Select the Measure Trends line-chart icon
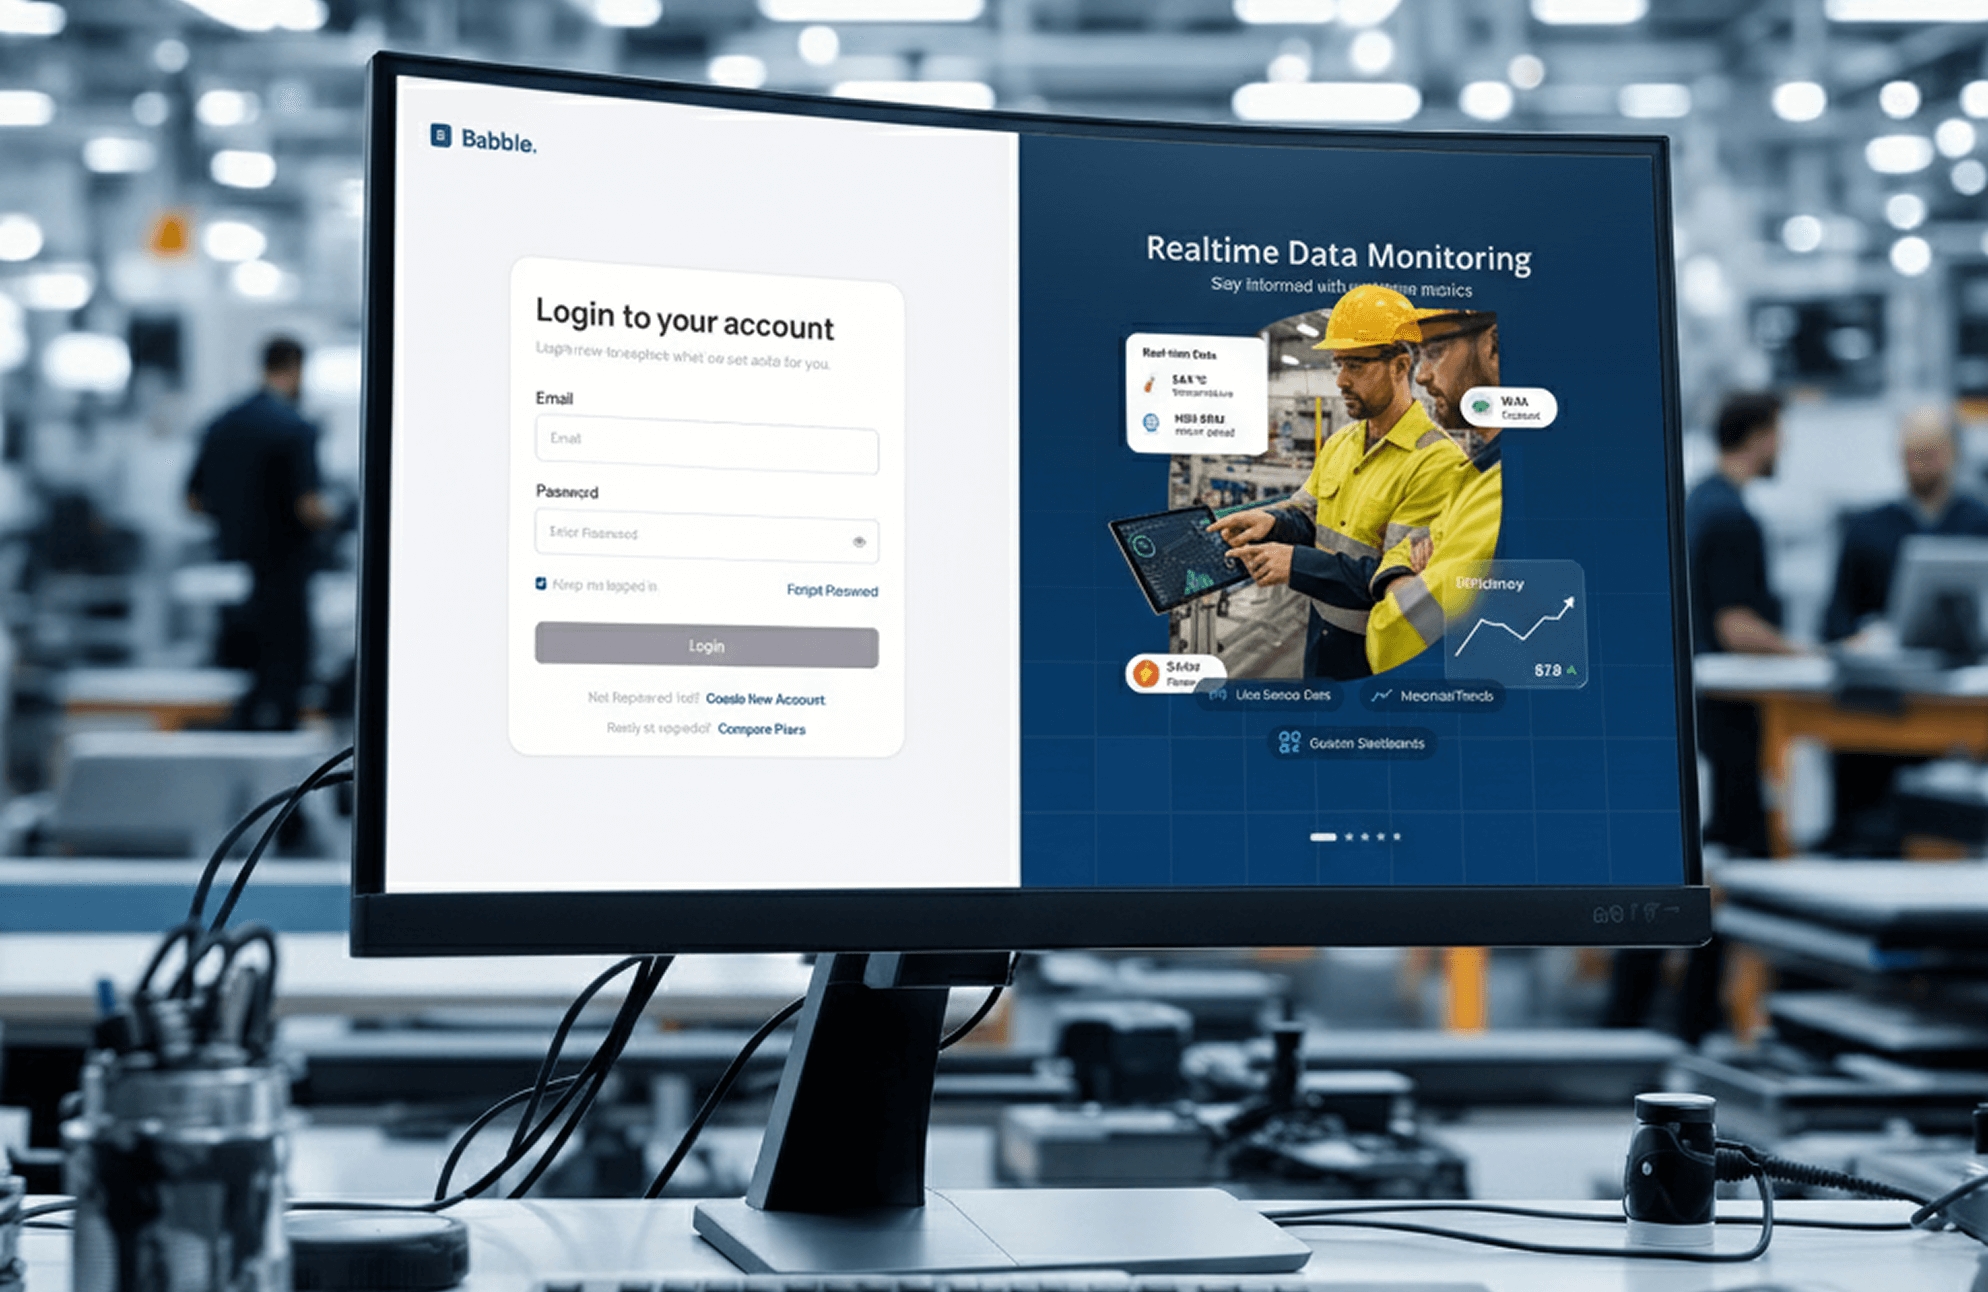Screen dimensions: 1988x1292 (x=1382, y=696)
